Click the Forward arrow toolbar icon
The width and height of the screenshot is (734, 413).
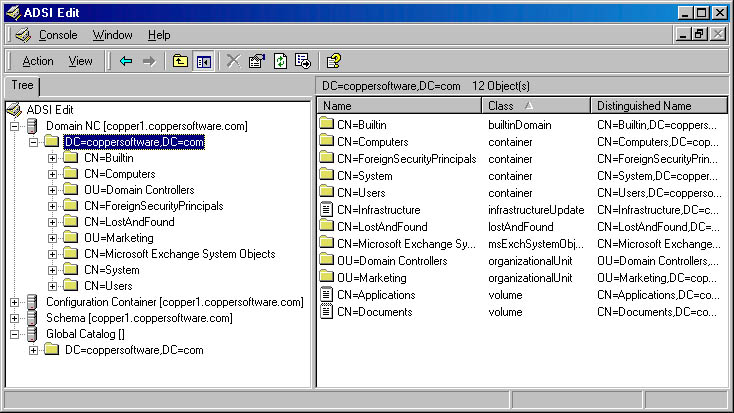click(x=149, y=61)
